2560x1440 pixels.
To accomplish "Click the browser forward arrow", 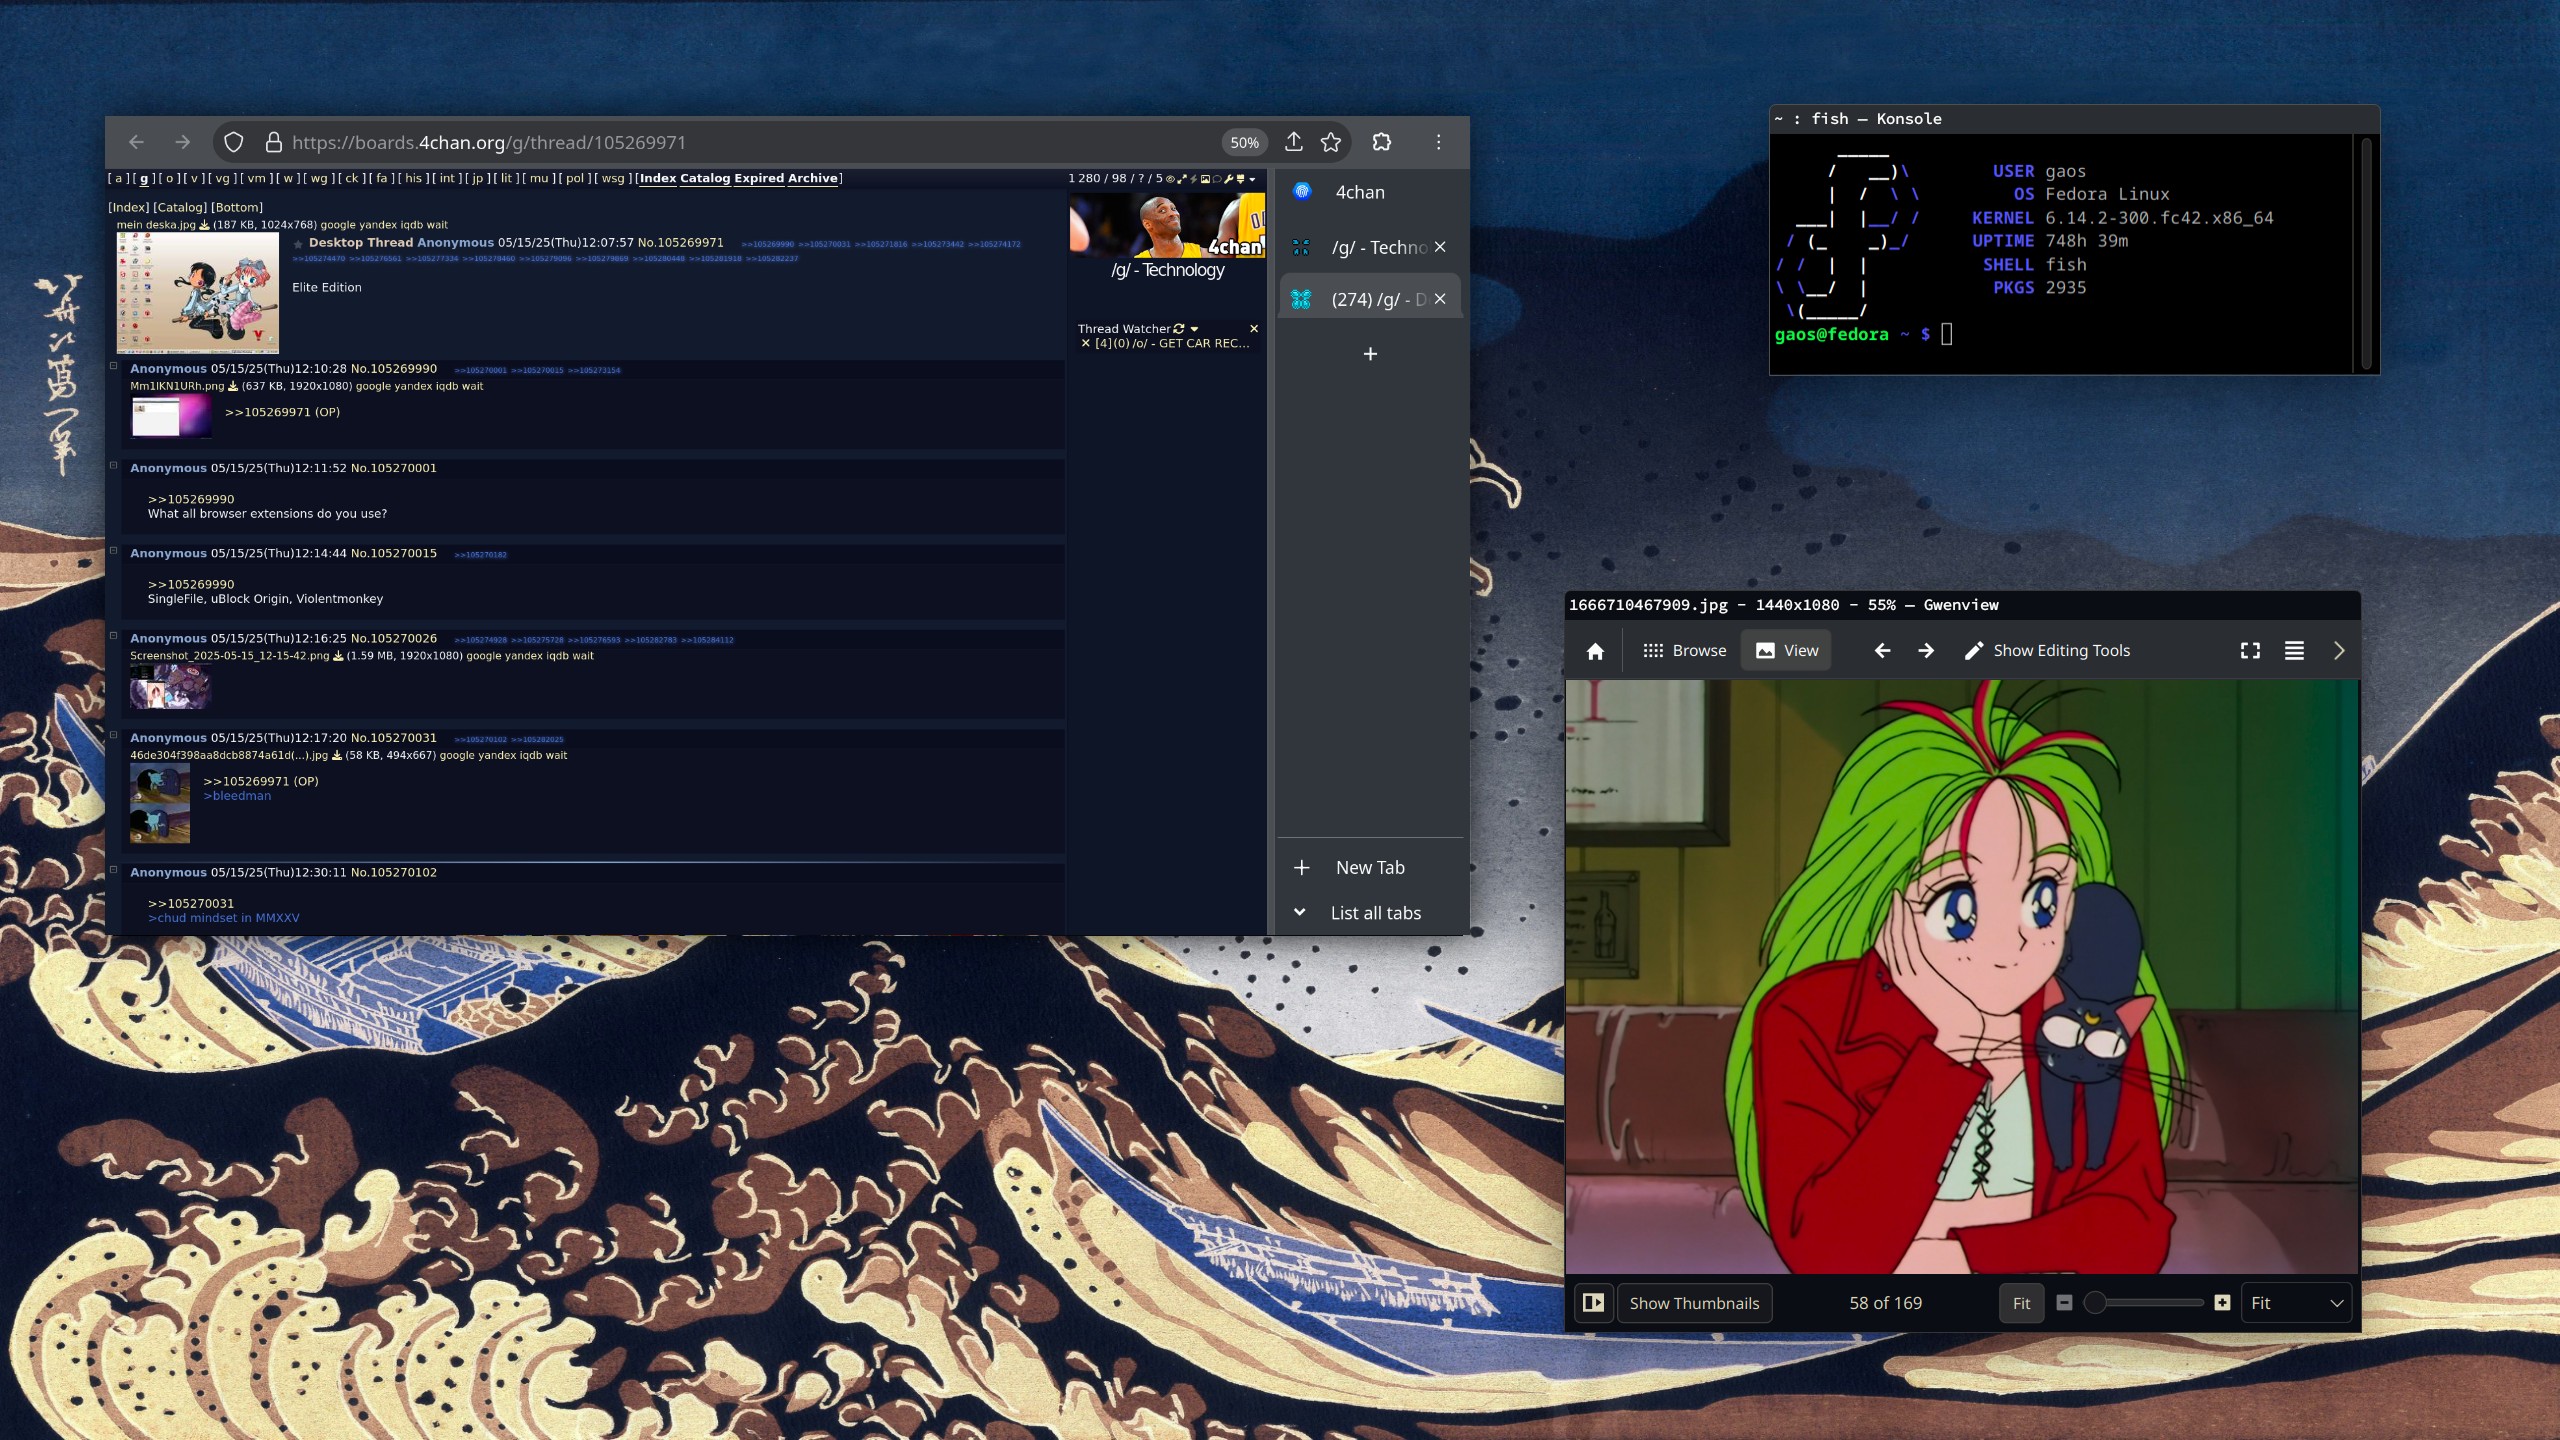I will point(182,142).
